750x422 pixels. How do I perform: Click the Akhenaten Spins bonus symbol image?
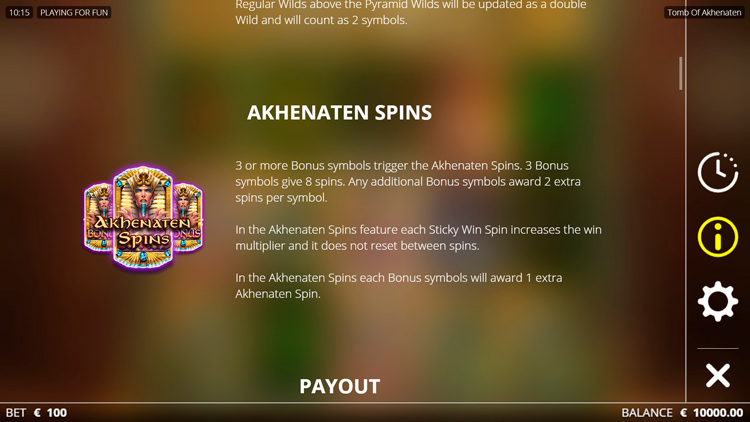tap(143, 218)
